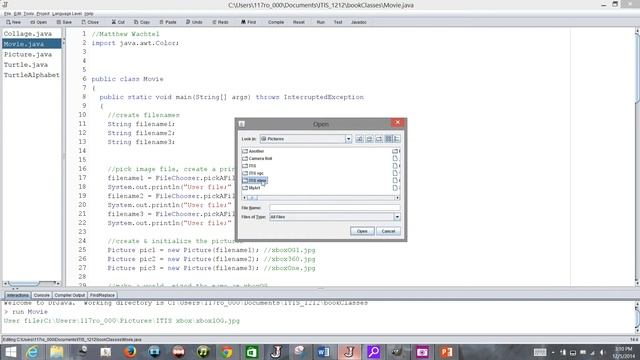The width and height of the screenshot is (640, 360).
Task: Open the Help menu
Action: click(89, 13)
